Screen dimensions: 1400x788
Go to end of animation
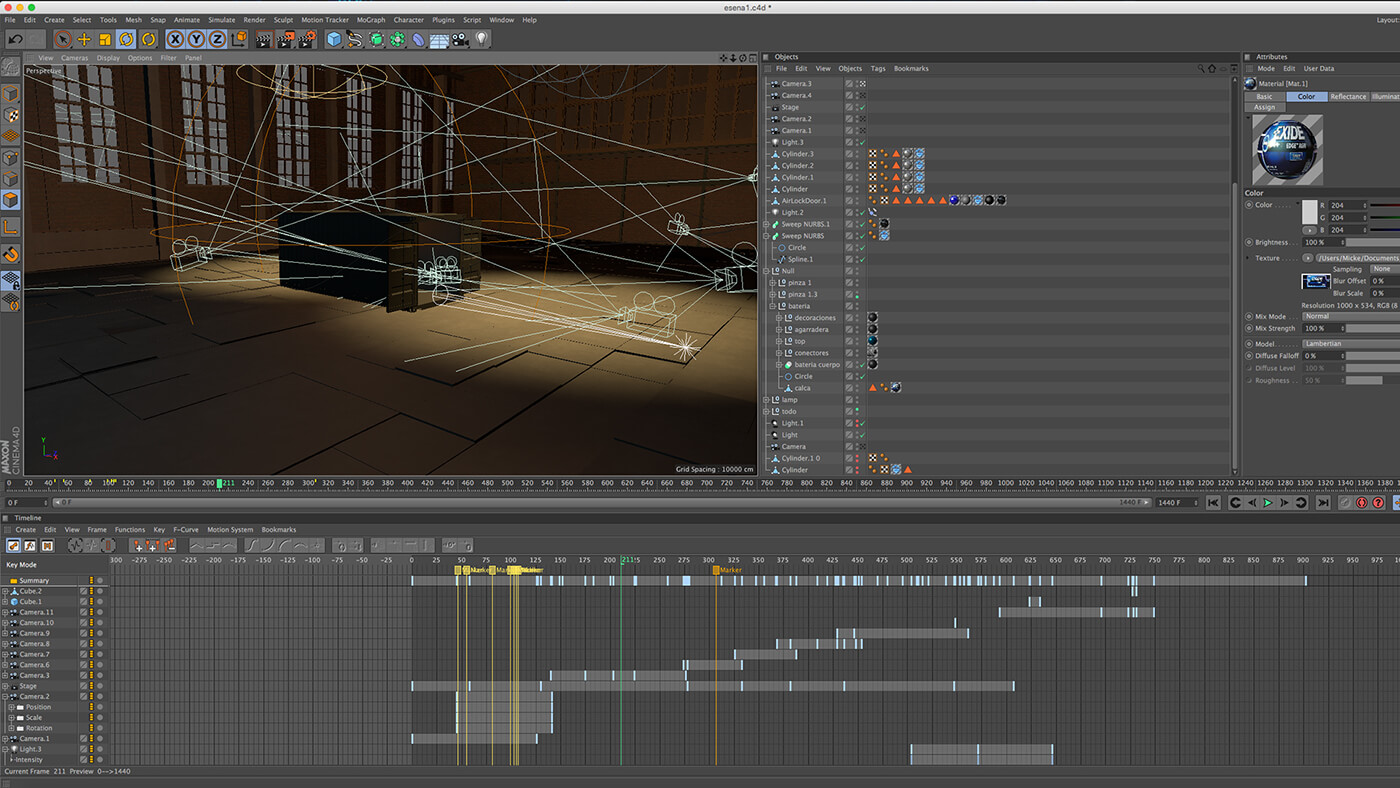1323,503
